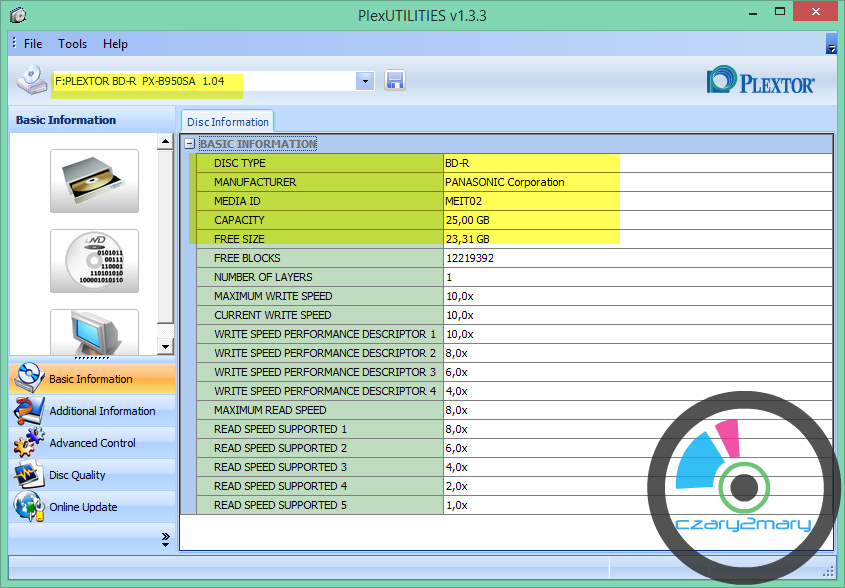This screenshot has width=845, height=588.
Task: Select the MEDIA ID row value MEIT02
Action: [x=464, y=201]
